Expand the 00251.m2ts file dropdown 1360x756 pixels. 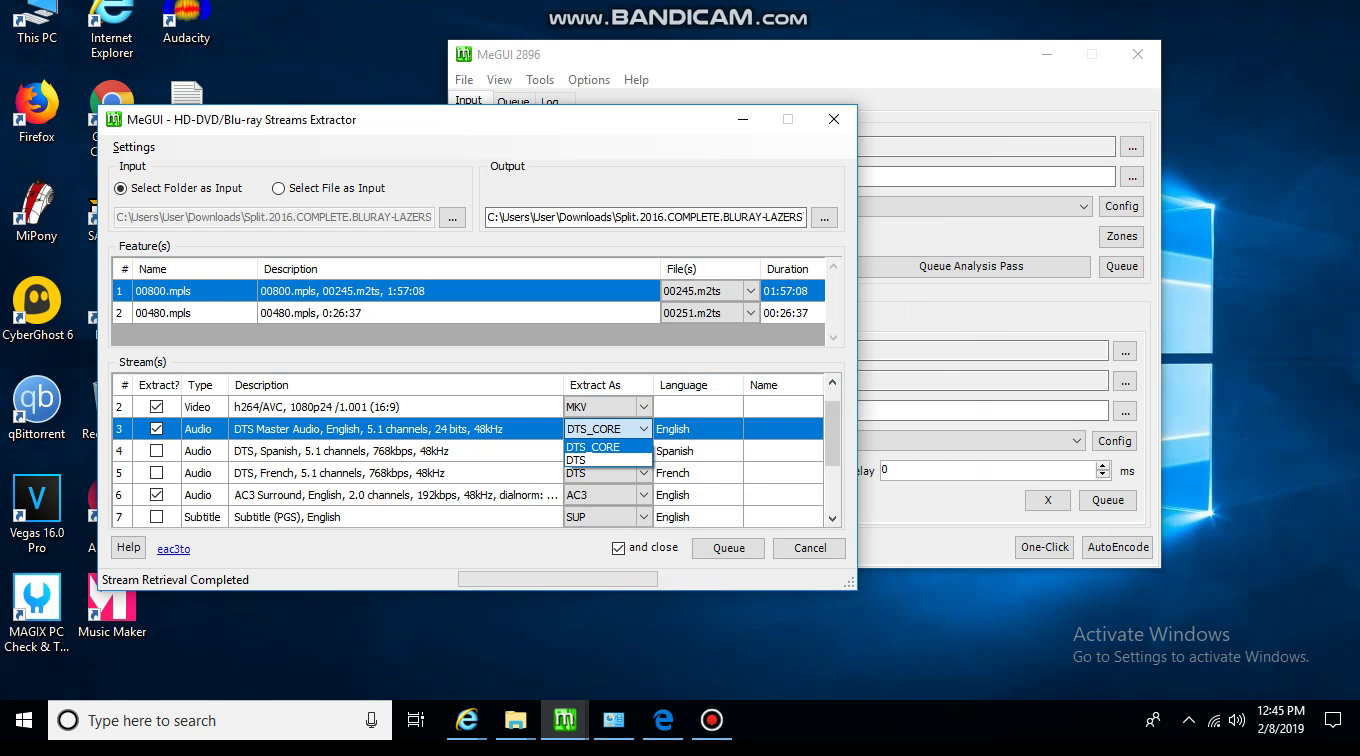pyautogui.click(x=751, y=313)
